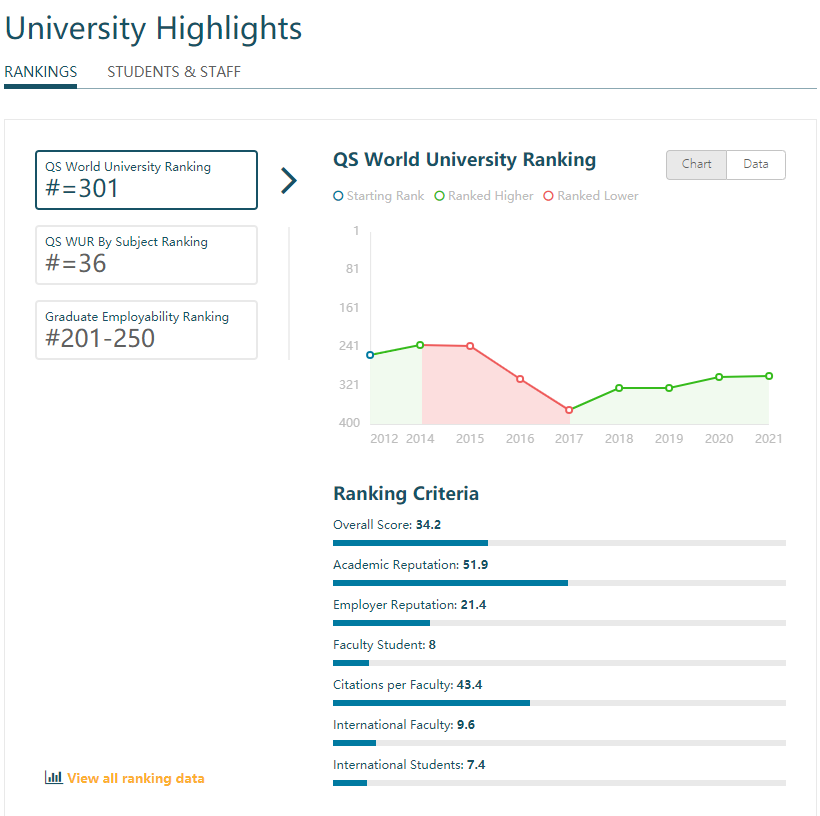Open View all ranking data link
Viewport: 820px width, 816px height.
click(x=136, y=778)
